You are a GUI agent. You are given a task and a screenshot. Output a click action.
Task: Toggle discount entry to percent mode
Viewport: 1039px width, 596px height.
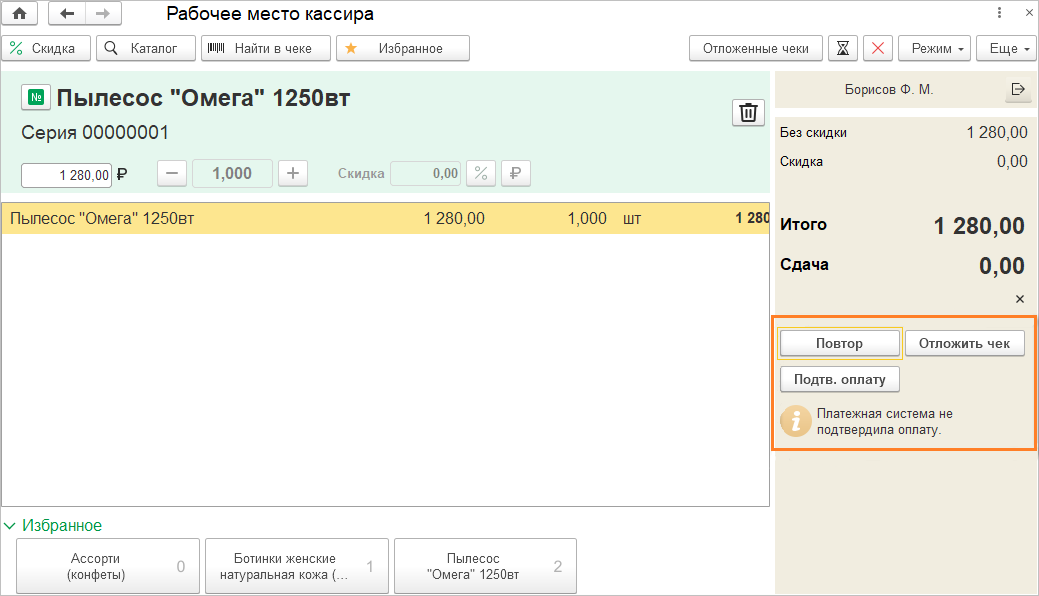pos(480,173)
